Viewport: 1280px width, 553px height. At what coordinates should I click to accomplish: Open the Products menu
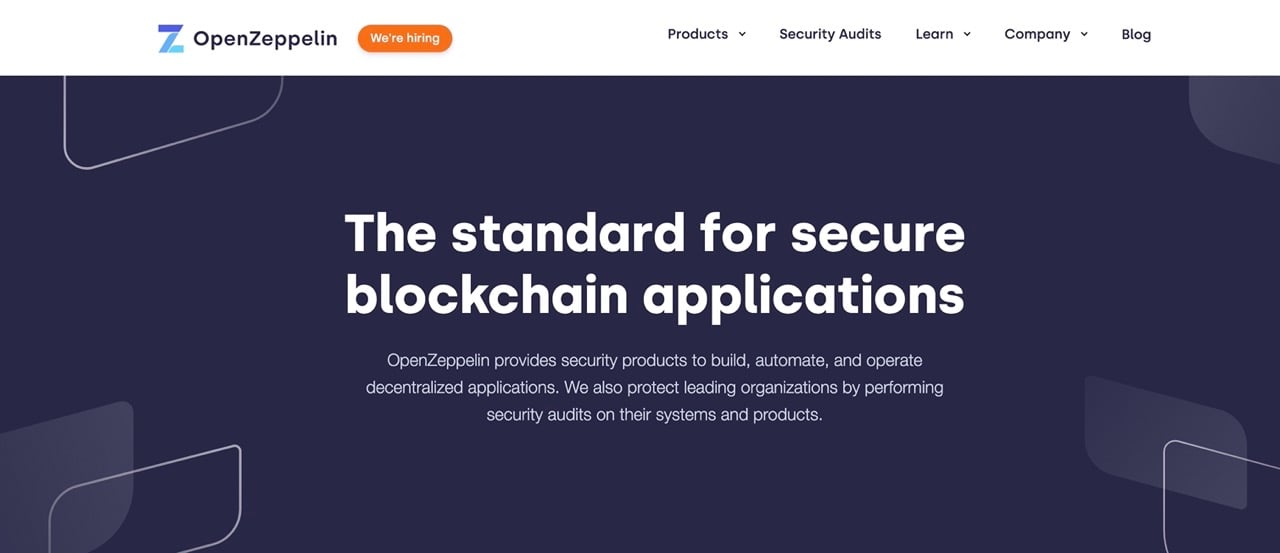pos(698,34)
